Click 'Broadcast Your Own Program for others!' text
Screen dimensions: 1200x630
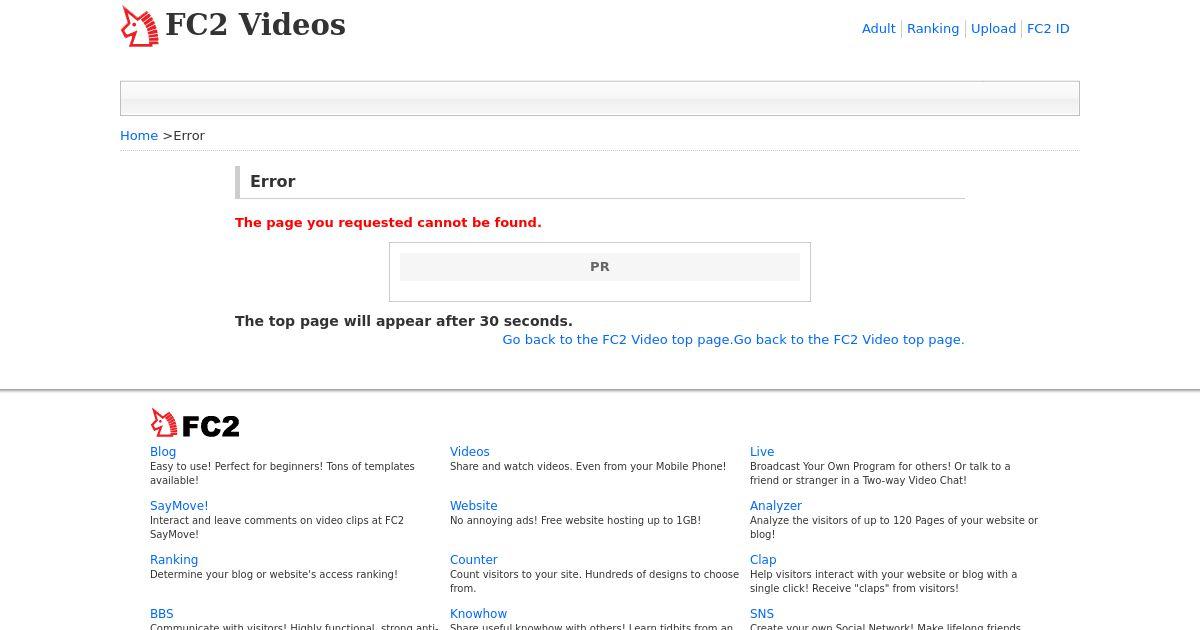click(880, 474)
